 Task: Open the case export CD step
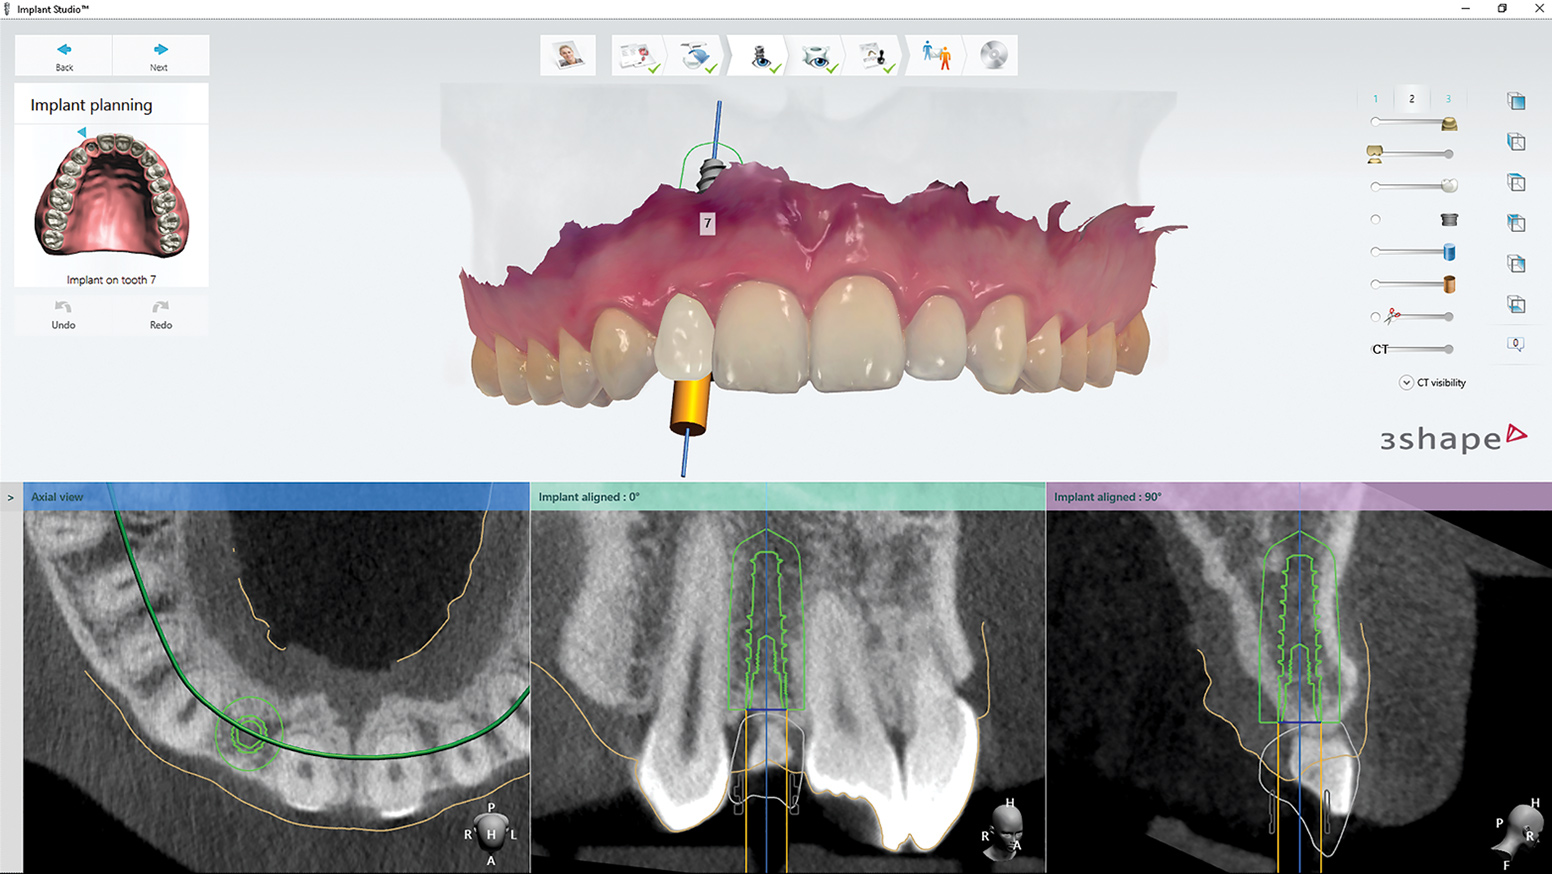tap(991, 55)
